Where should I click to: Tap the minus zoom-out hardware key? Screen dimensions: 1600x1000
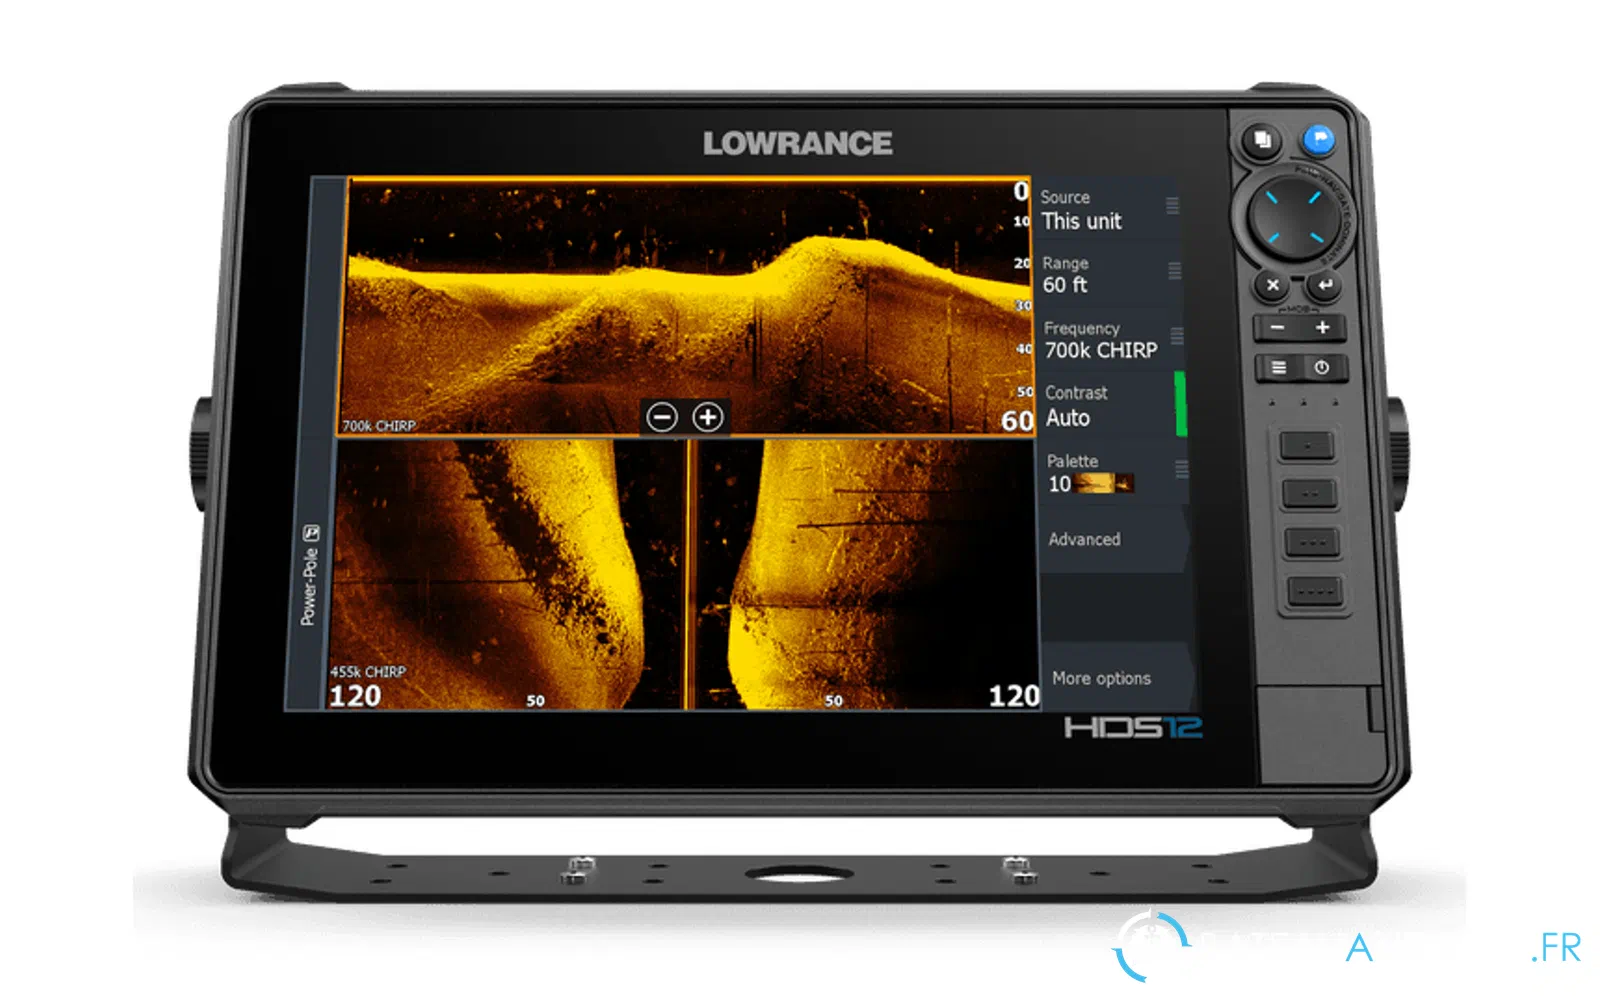point(1277,328)
